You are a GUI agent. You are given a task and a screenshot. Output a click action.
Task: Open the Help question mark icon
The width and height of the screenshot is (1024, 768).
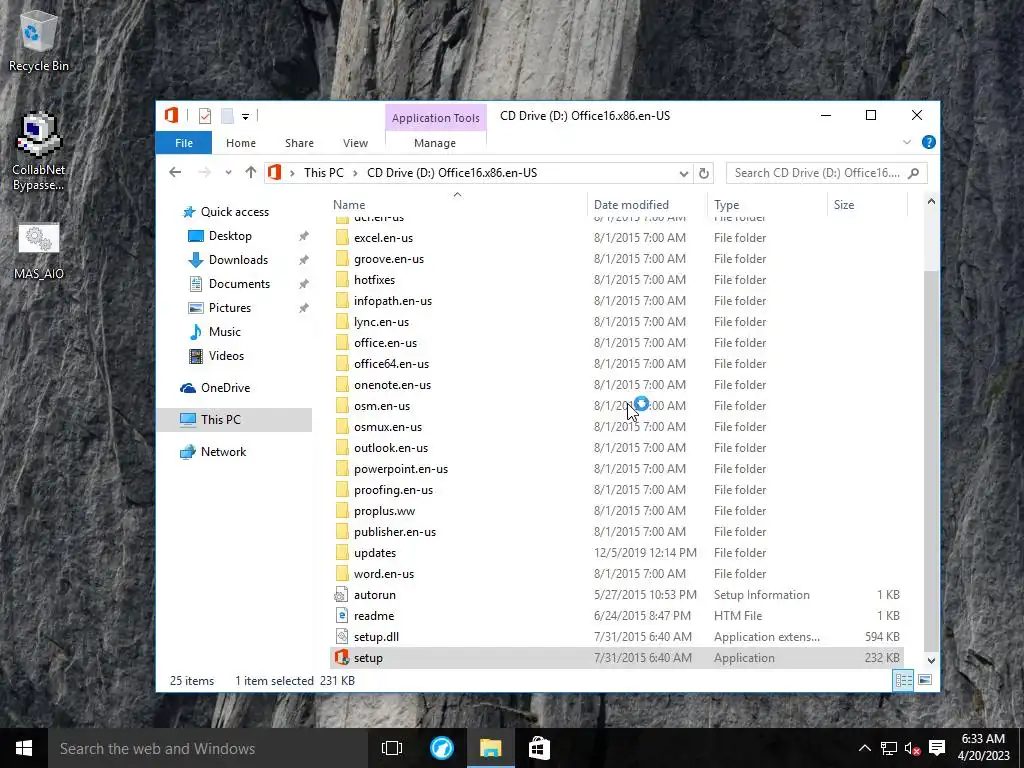pyautogui.click(x=928, y=142)
